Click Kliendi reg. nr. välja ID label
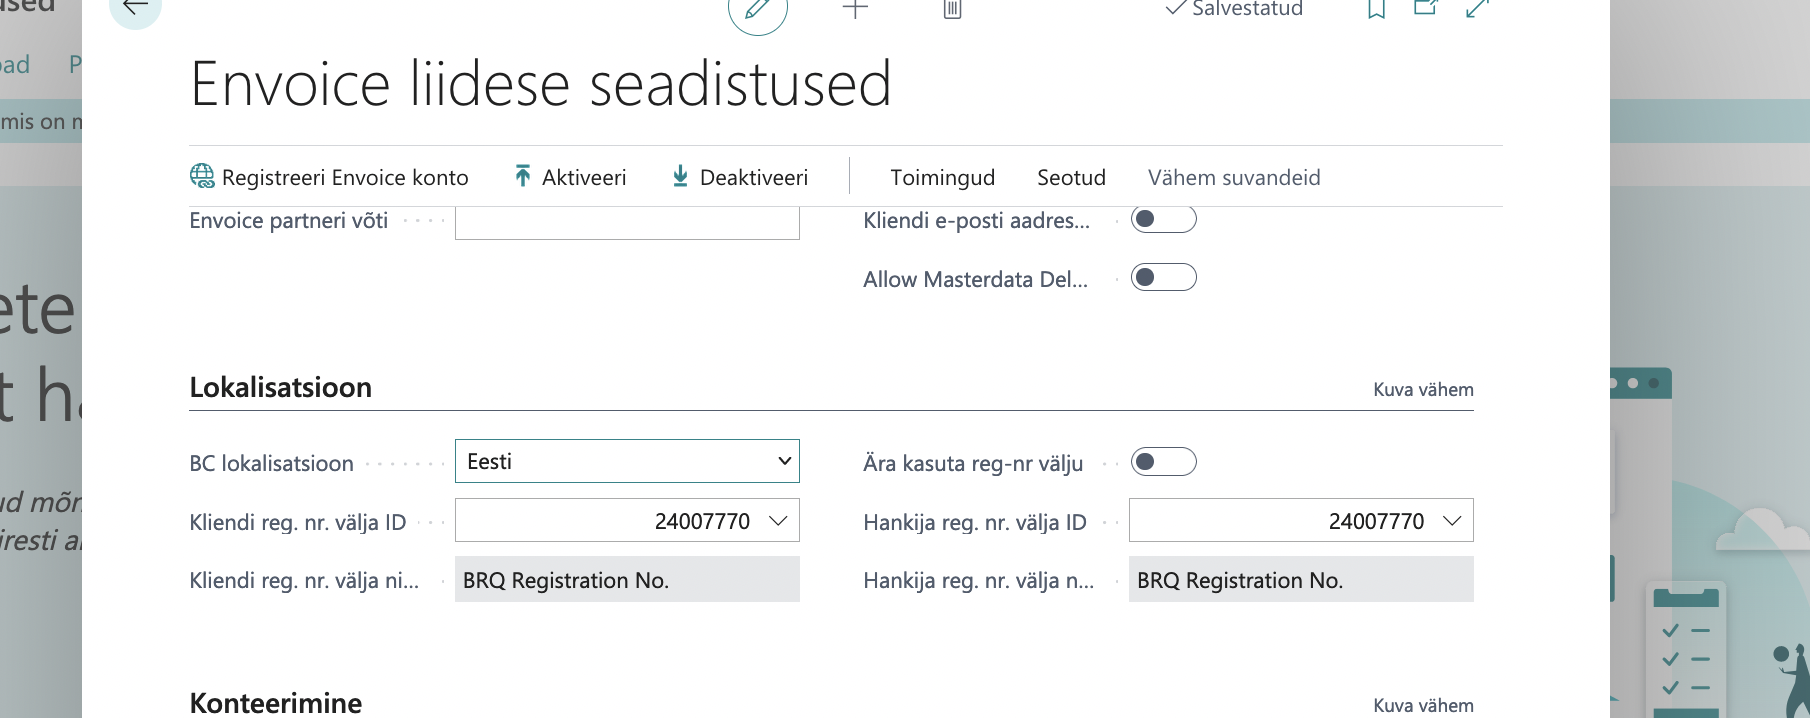 point(298,522)
